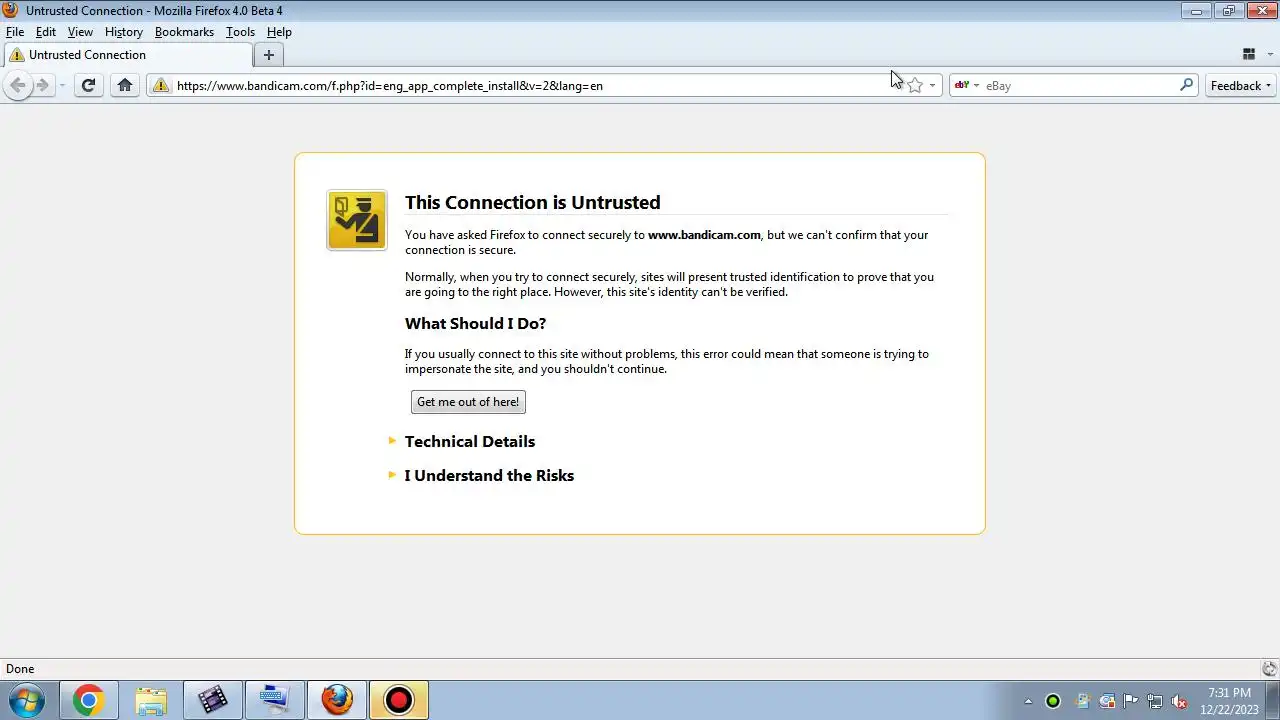Viewport: 1280px width, 720px height.
Task: Open the search engine selector dropdown
Action: point(976,86)
